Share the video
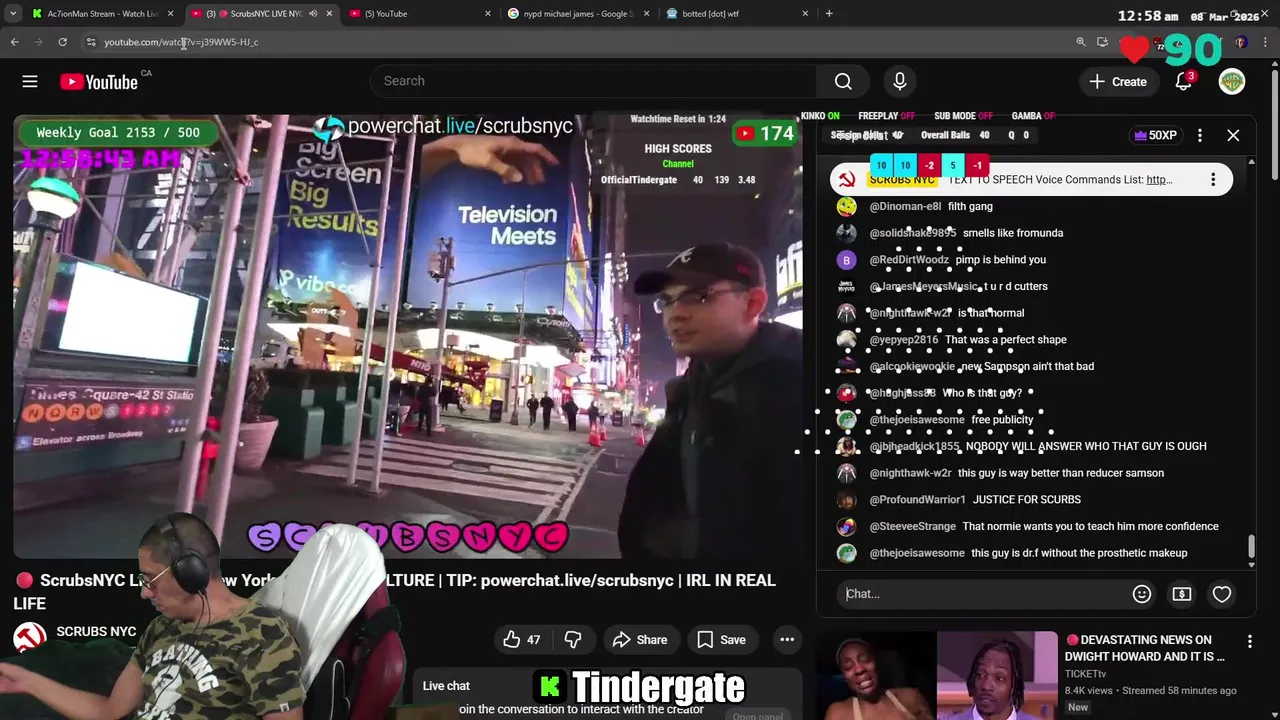 640,640
